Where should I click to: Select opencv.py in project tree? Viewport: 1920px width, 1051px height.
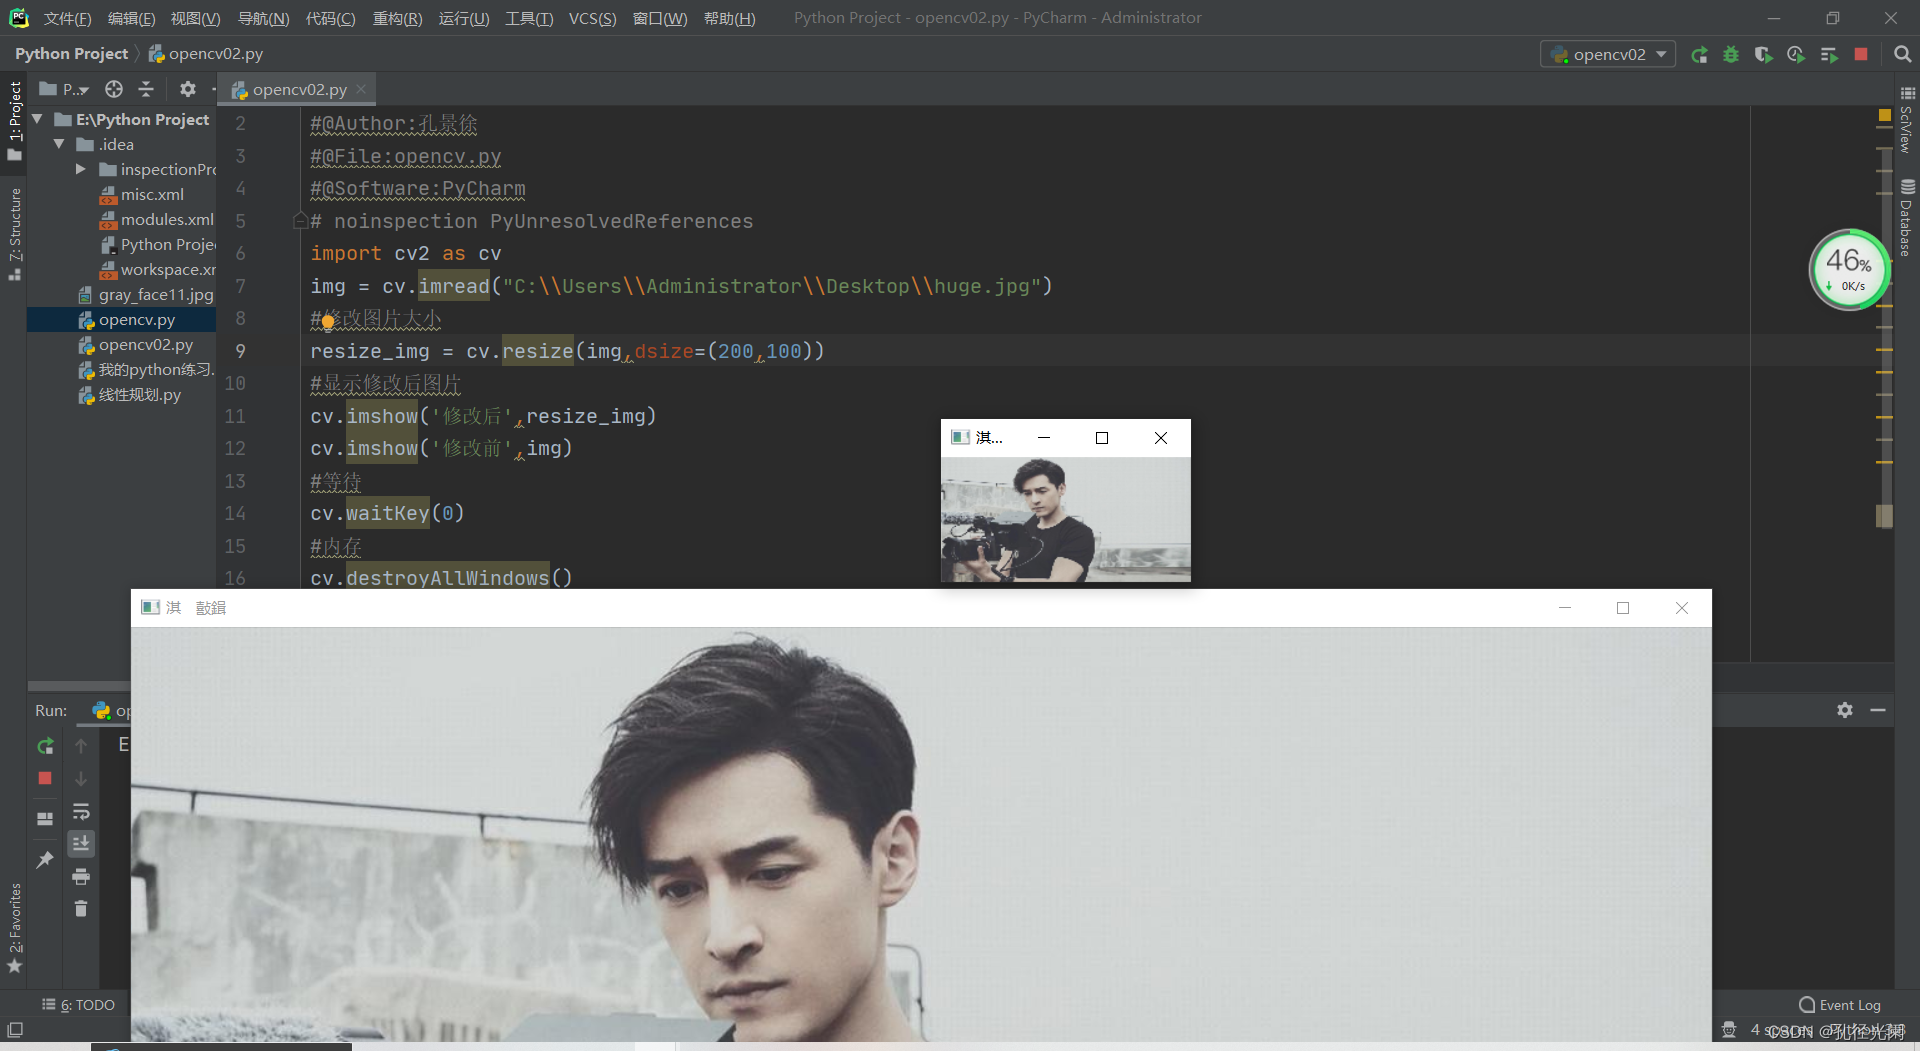click(127, 319)
